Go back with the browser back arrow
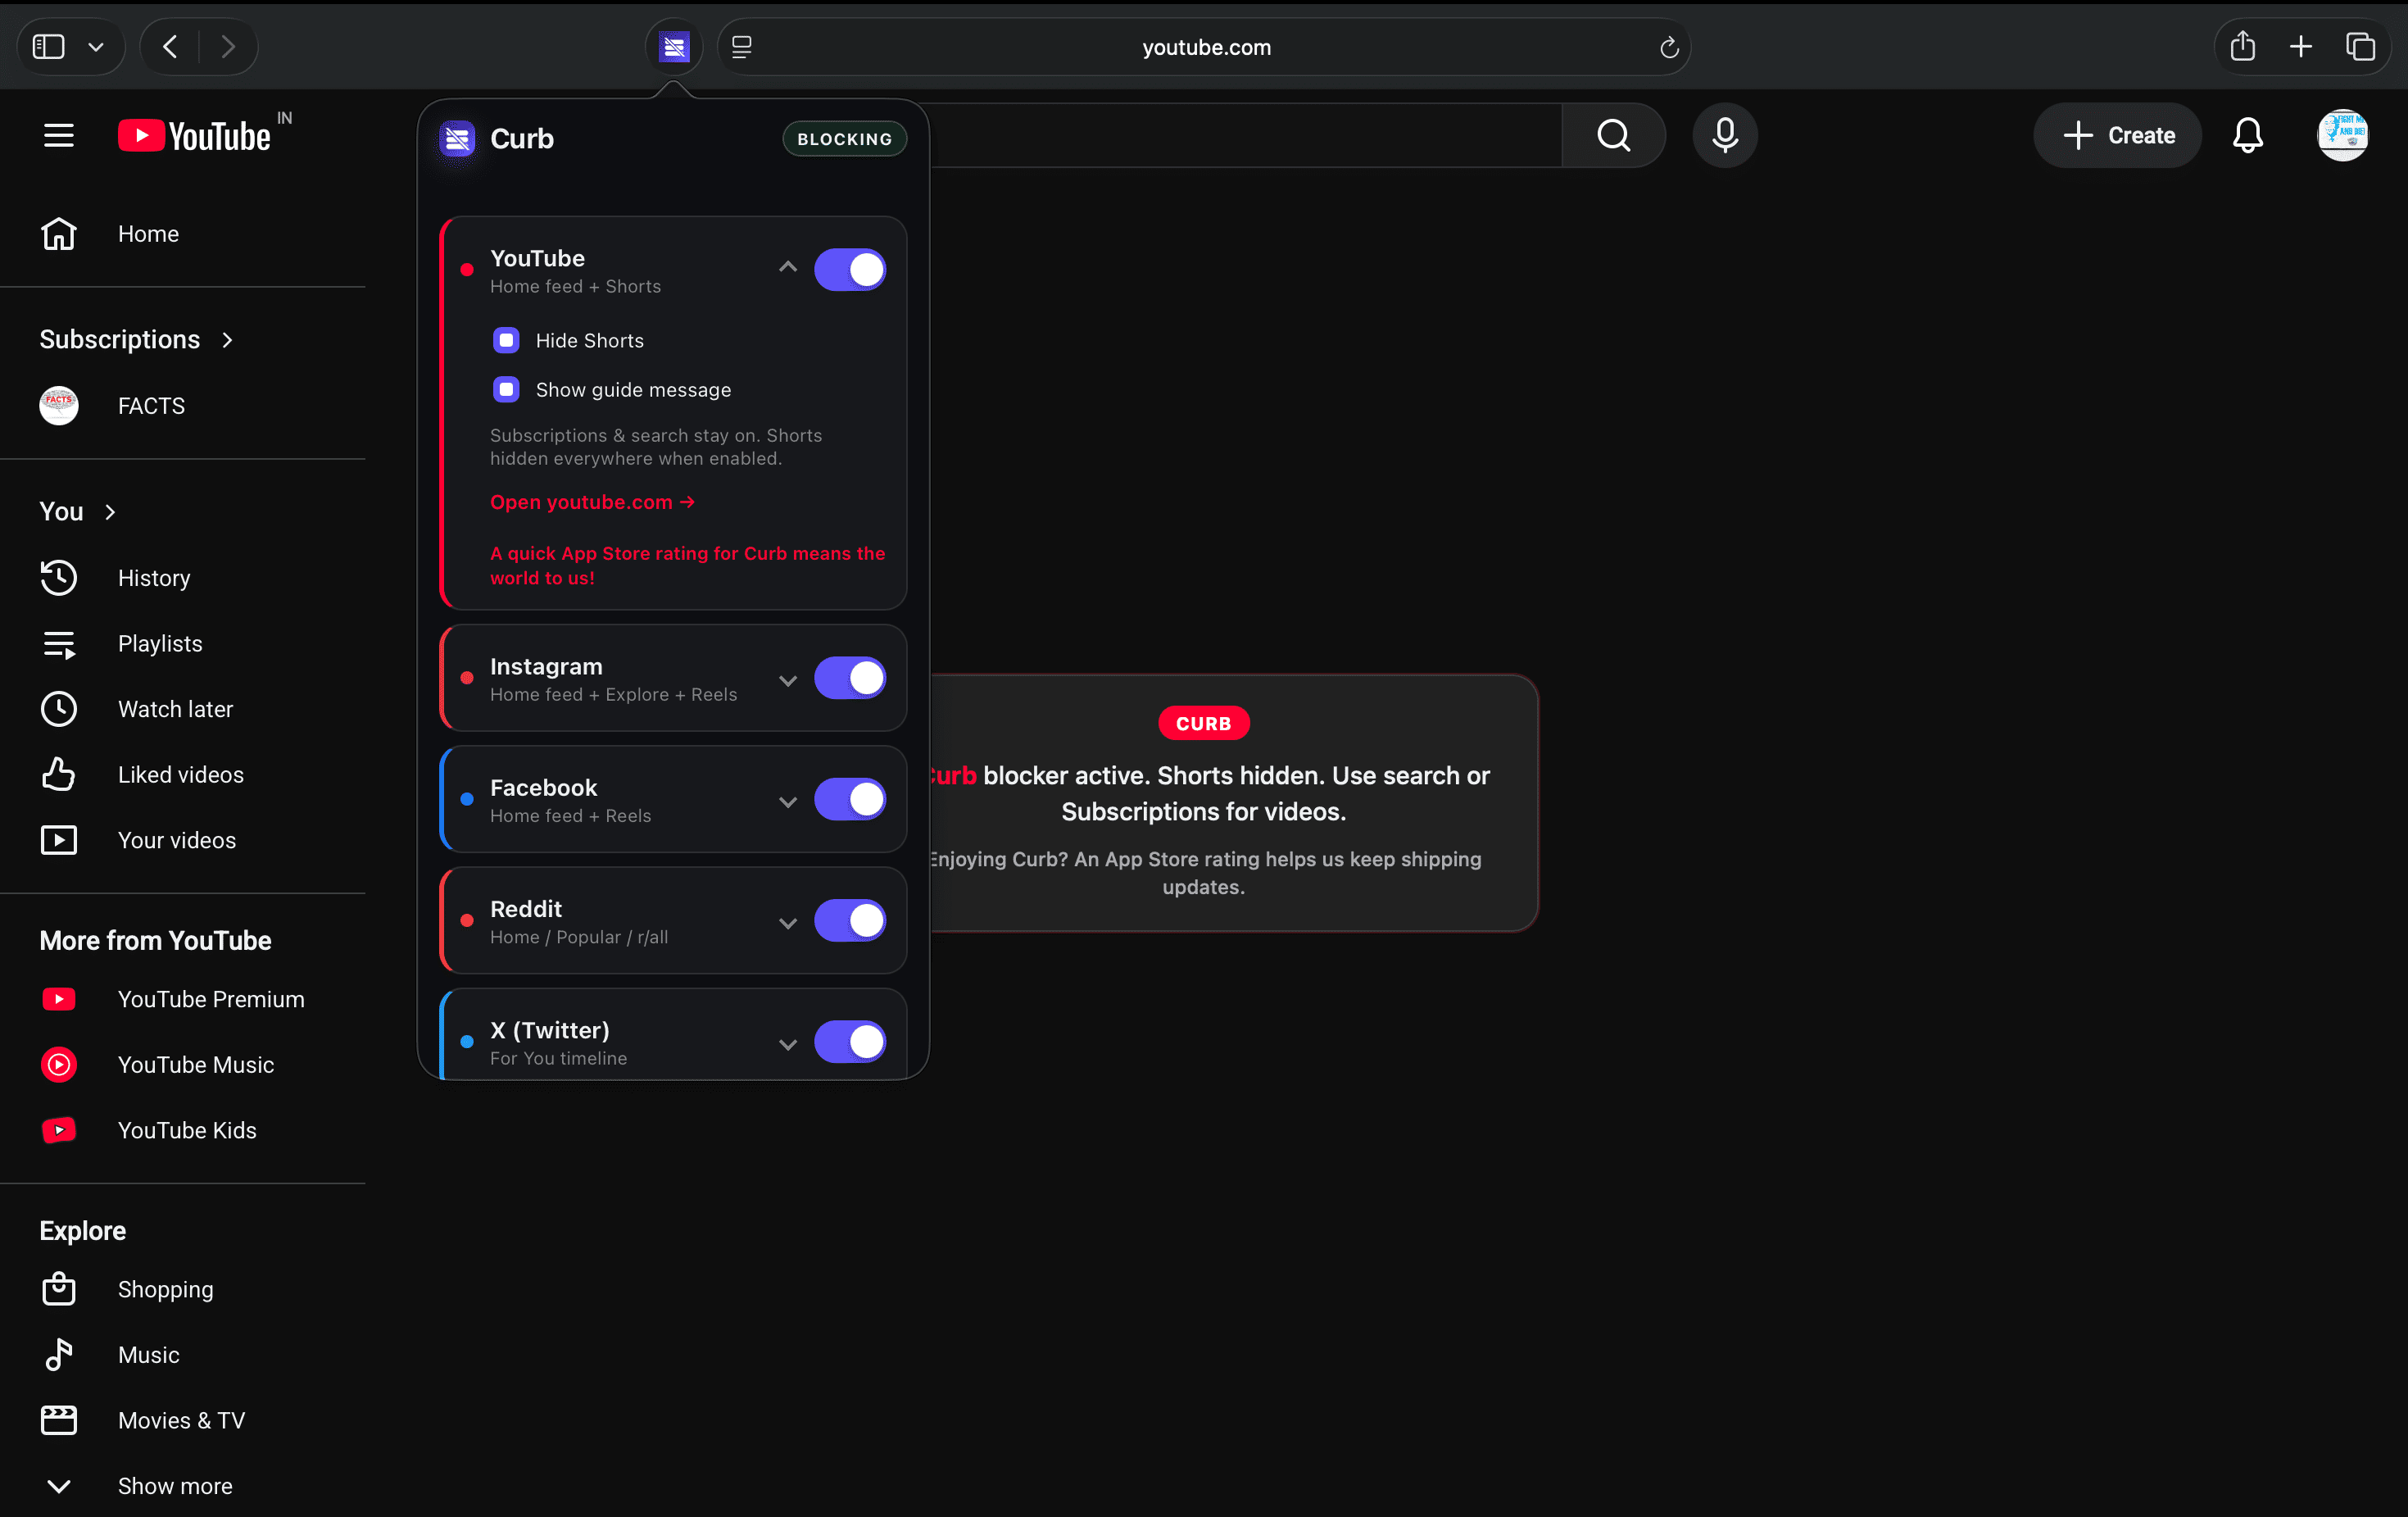The width and height of the screenshot is (2408, 1517). coord(171,47)
